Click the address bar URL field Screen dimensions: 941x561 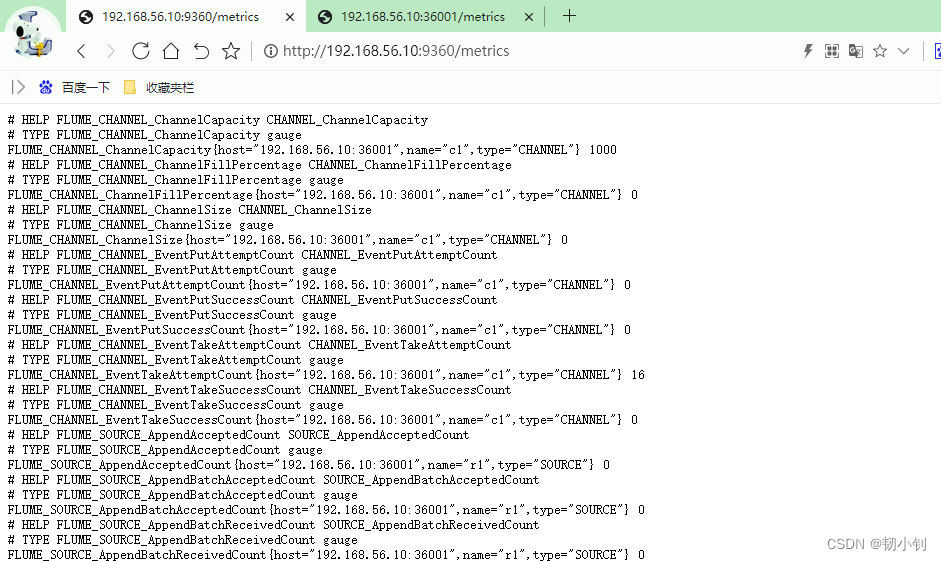pos(396,51)
